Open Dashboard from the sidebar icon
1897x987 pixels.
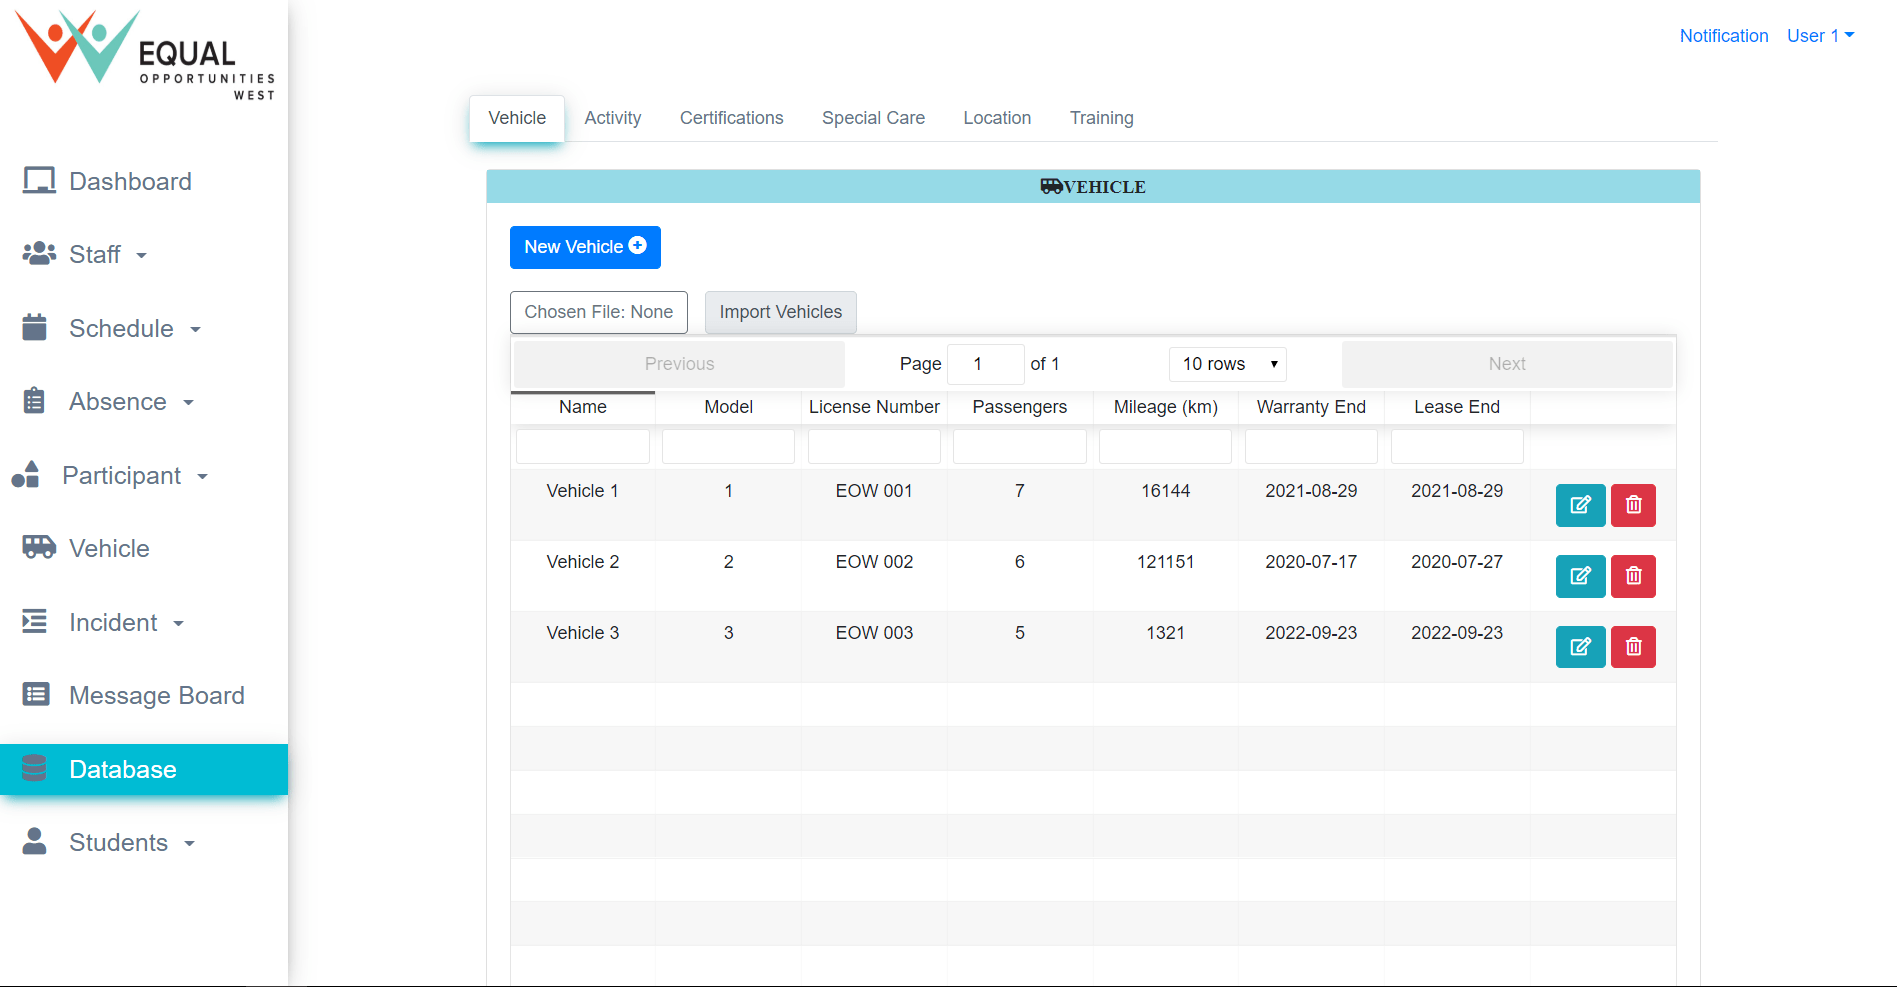point(39,181)
